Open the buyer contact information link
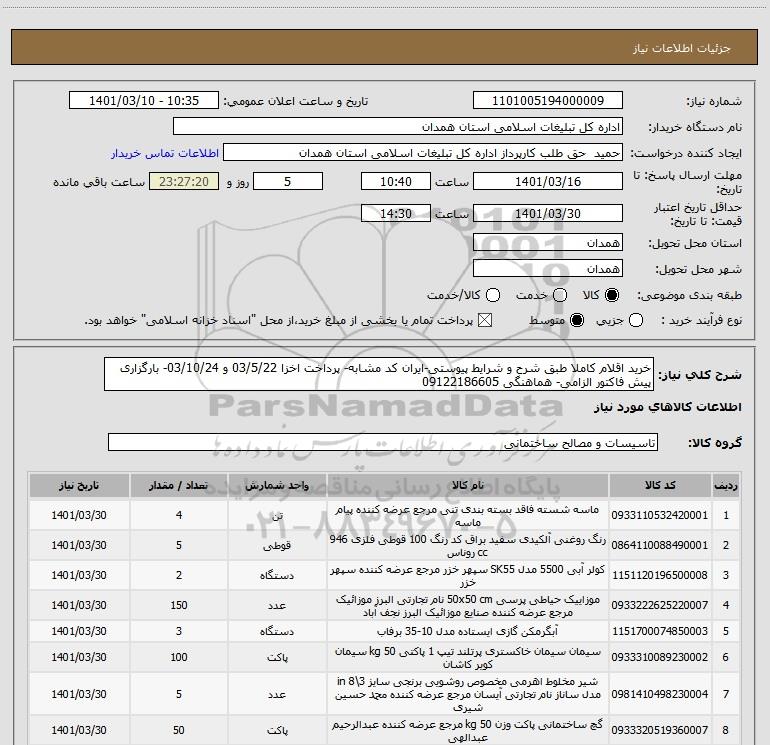 165,153
